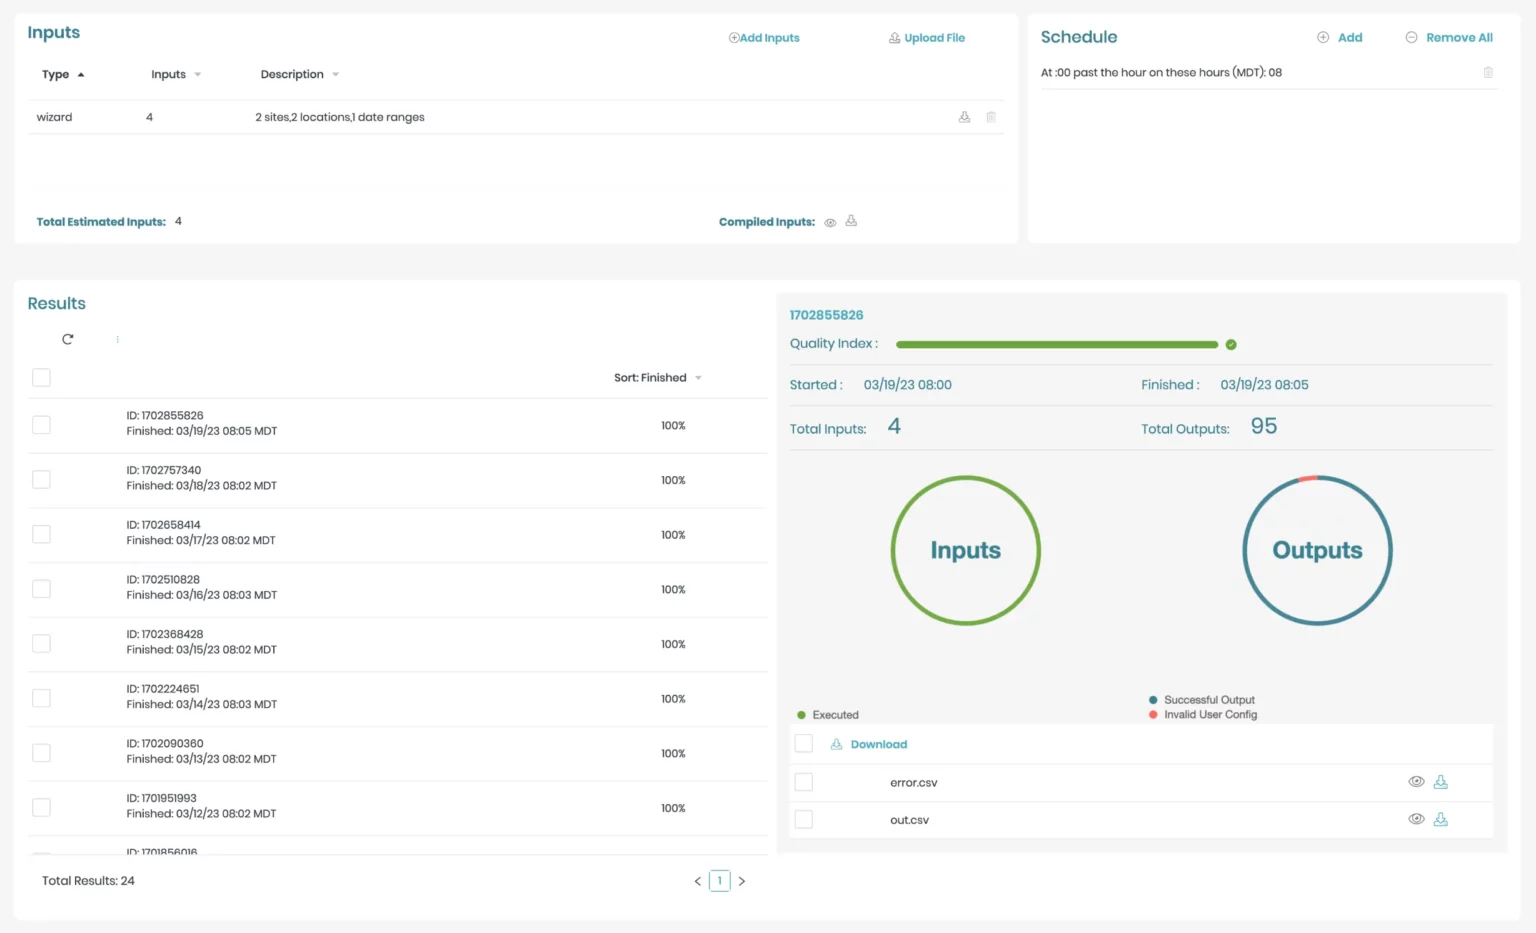This screenshot has height=933, width=1536.
Task: Click the Add Inputs button
Action: [x=764, y=37]
